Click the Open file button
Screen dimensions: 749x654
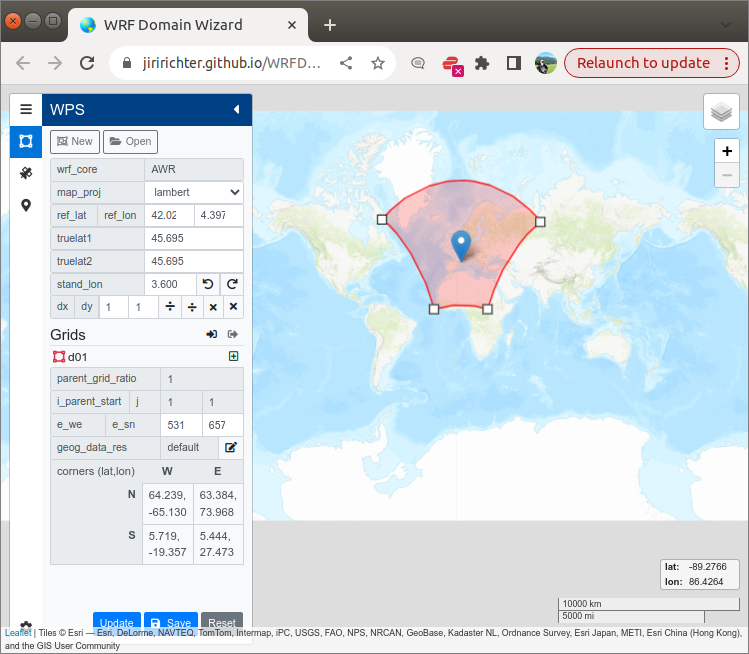(130, 142)
